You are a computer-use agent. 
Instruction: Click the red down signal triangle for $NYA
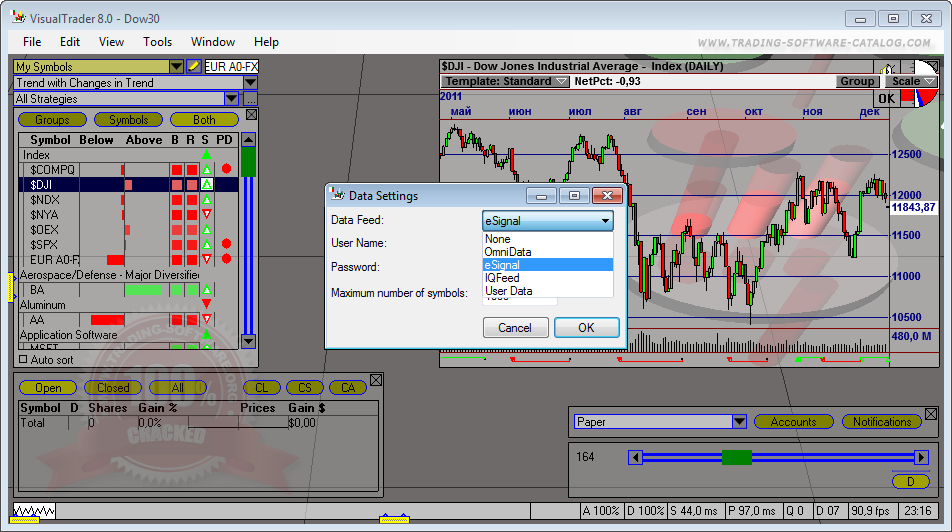tap(206, 215)
